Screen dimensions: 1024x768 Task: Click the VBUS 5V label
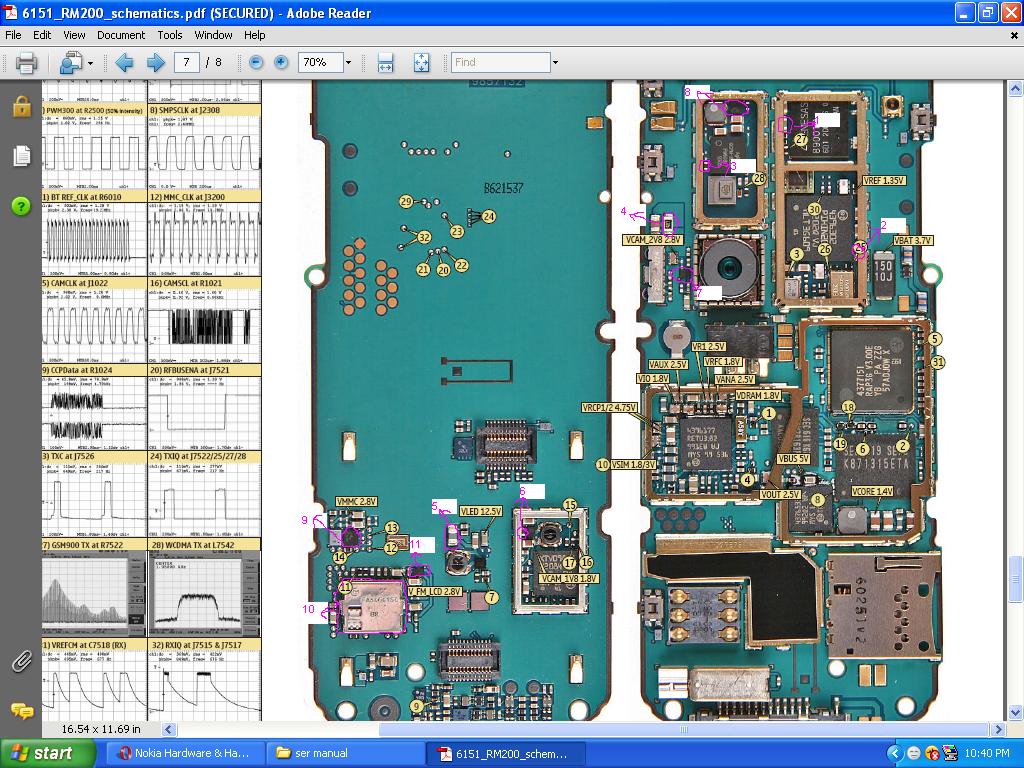(x=793, y=459)
